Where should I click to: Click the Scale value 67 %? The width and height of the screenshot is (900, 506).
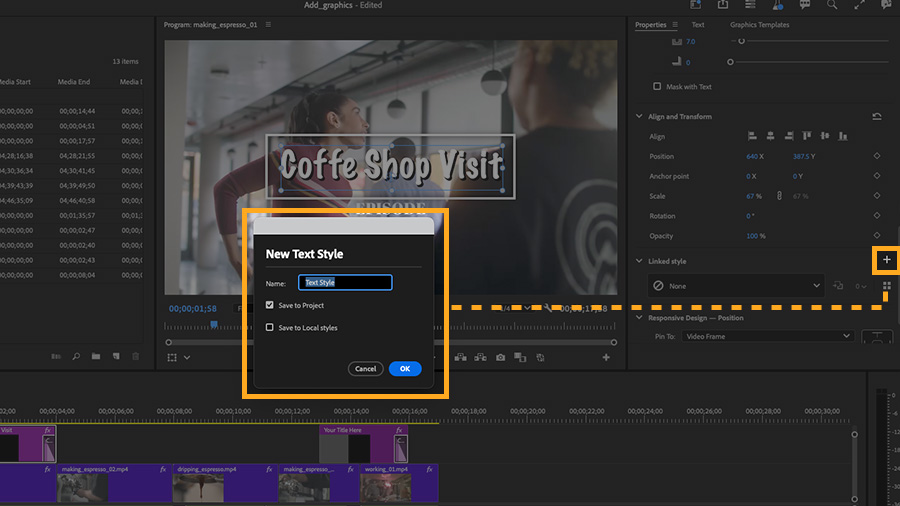click(x=754, y=196)
